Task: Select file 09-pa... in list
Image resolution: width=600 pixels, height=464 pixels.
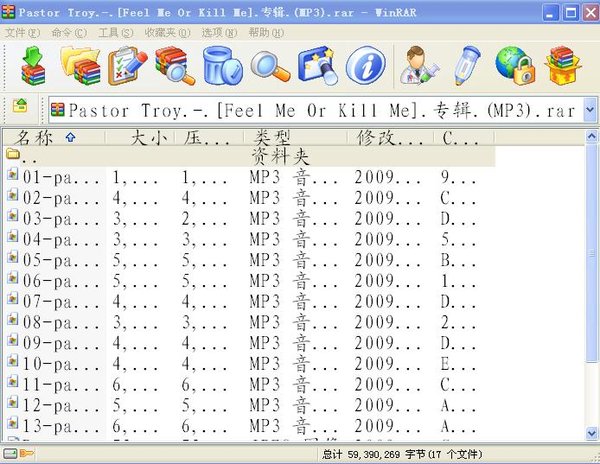Action: click(61, 343)
